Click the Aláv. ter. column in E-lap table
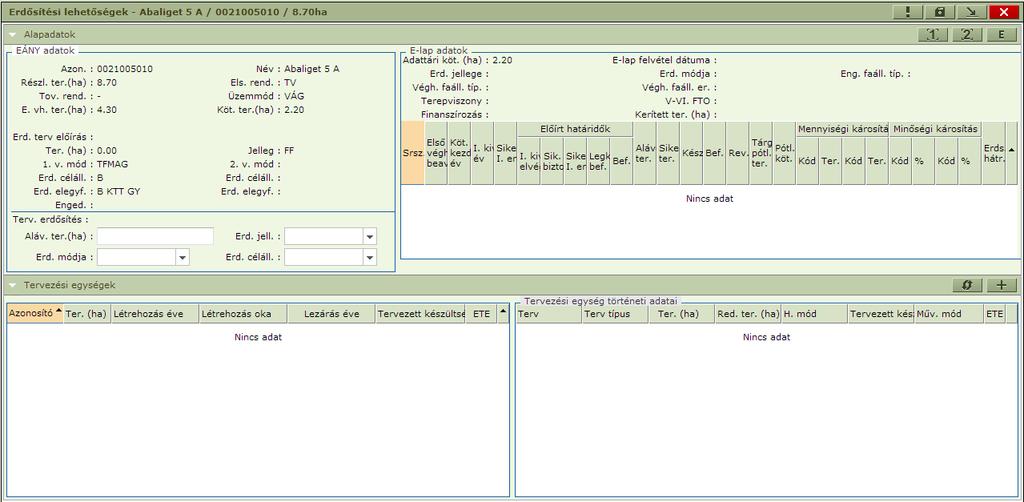The height and width of the screenshot is (502, 1024). [645, 153]
